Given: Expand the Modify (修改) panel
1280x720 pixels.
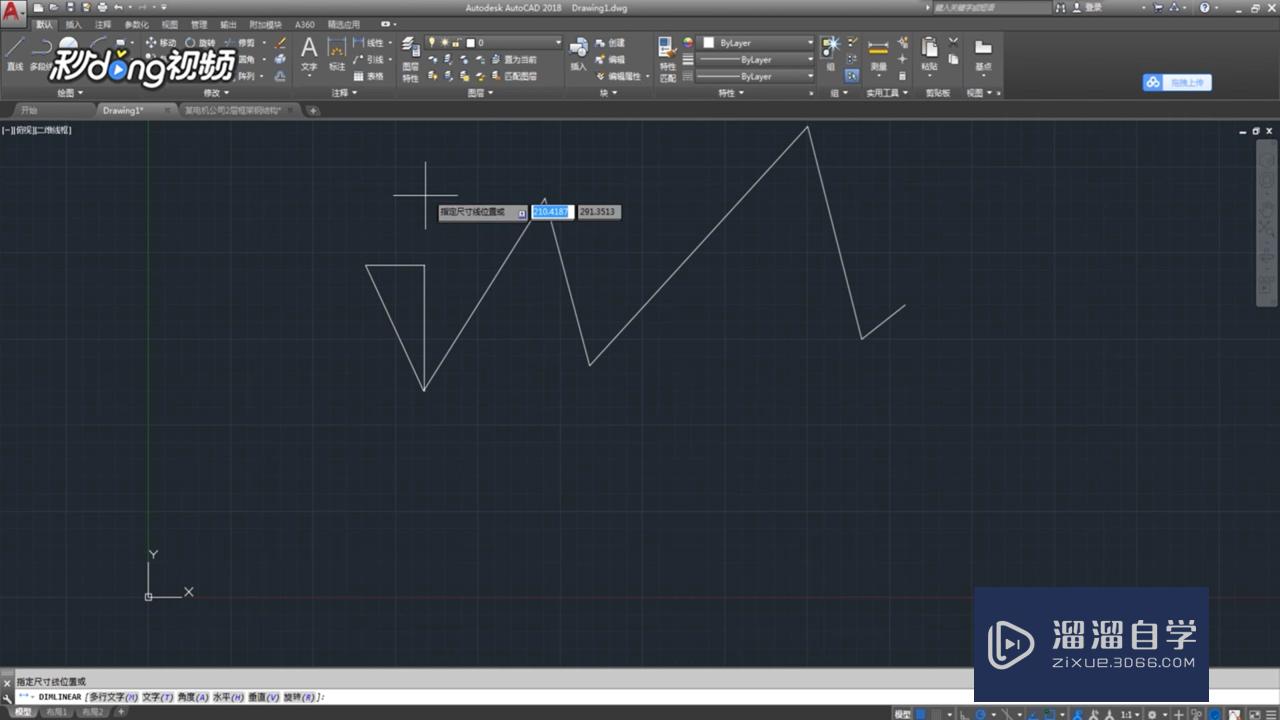Looking at the screenshot, I should click(x=216, y=92).
